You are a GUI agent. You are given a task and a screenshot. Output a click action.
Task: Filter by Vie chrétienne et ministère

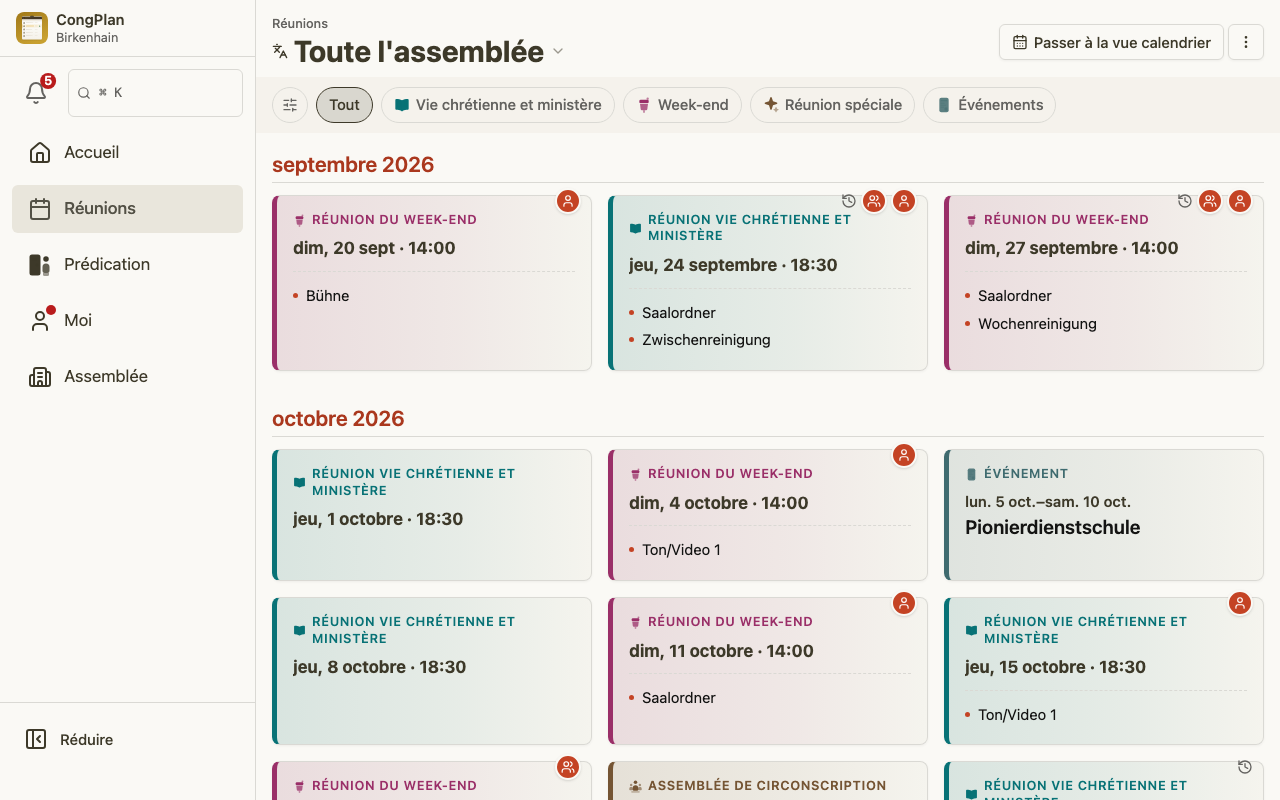click(498, 105)
